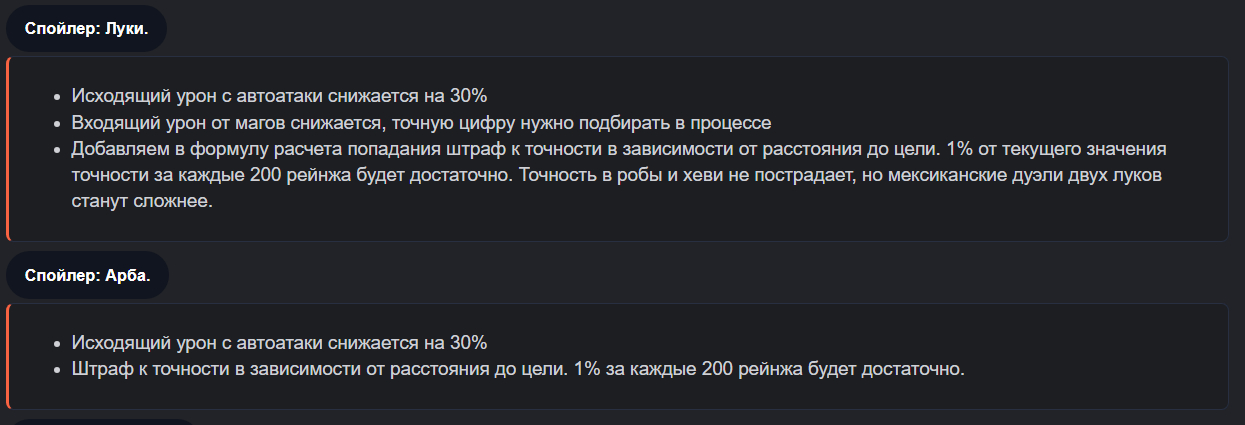The width and height of the screenshot is (1245, 425).
Task: Collapse the "Спойлер: Арба." spoiler
Action: 87,275
